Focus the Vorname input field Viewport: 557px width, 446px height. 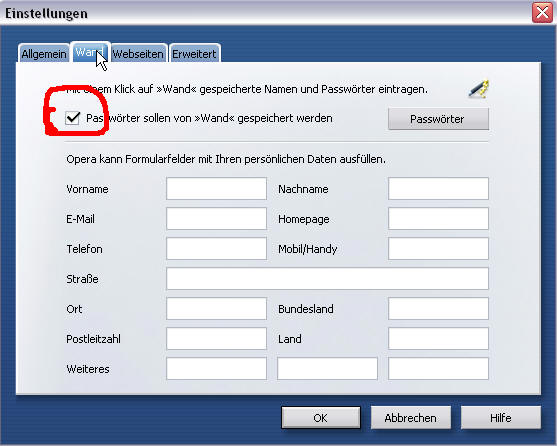coord(216,189)
